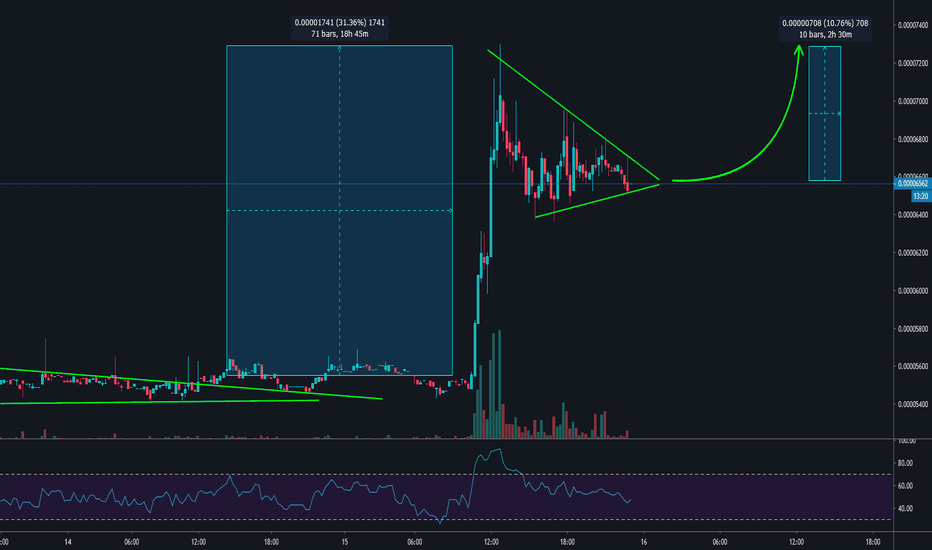
Task: Click the 13:20 bar countdown label
Action: pos(920,196)
